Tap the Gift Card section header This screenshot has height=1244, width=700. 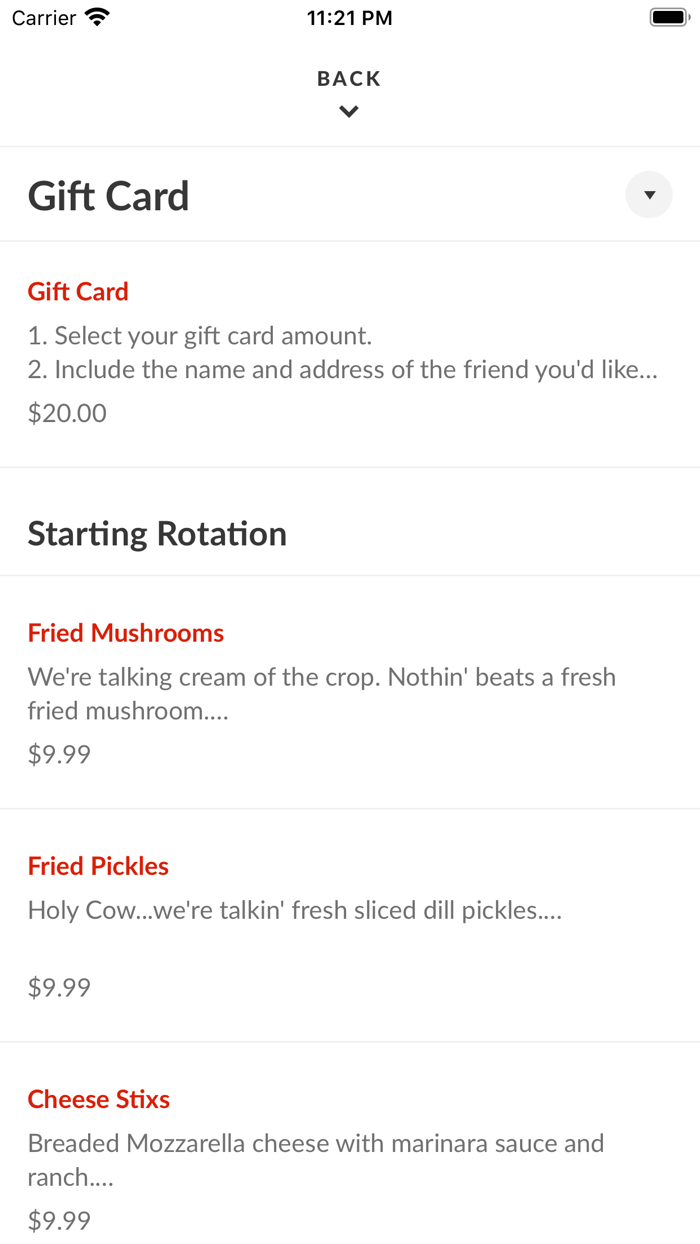108,196
